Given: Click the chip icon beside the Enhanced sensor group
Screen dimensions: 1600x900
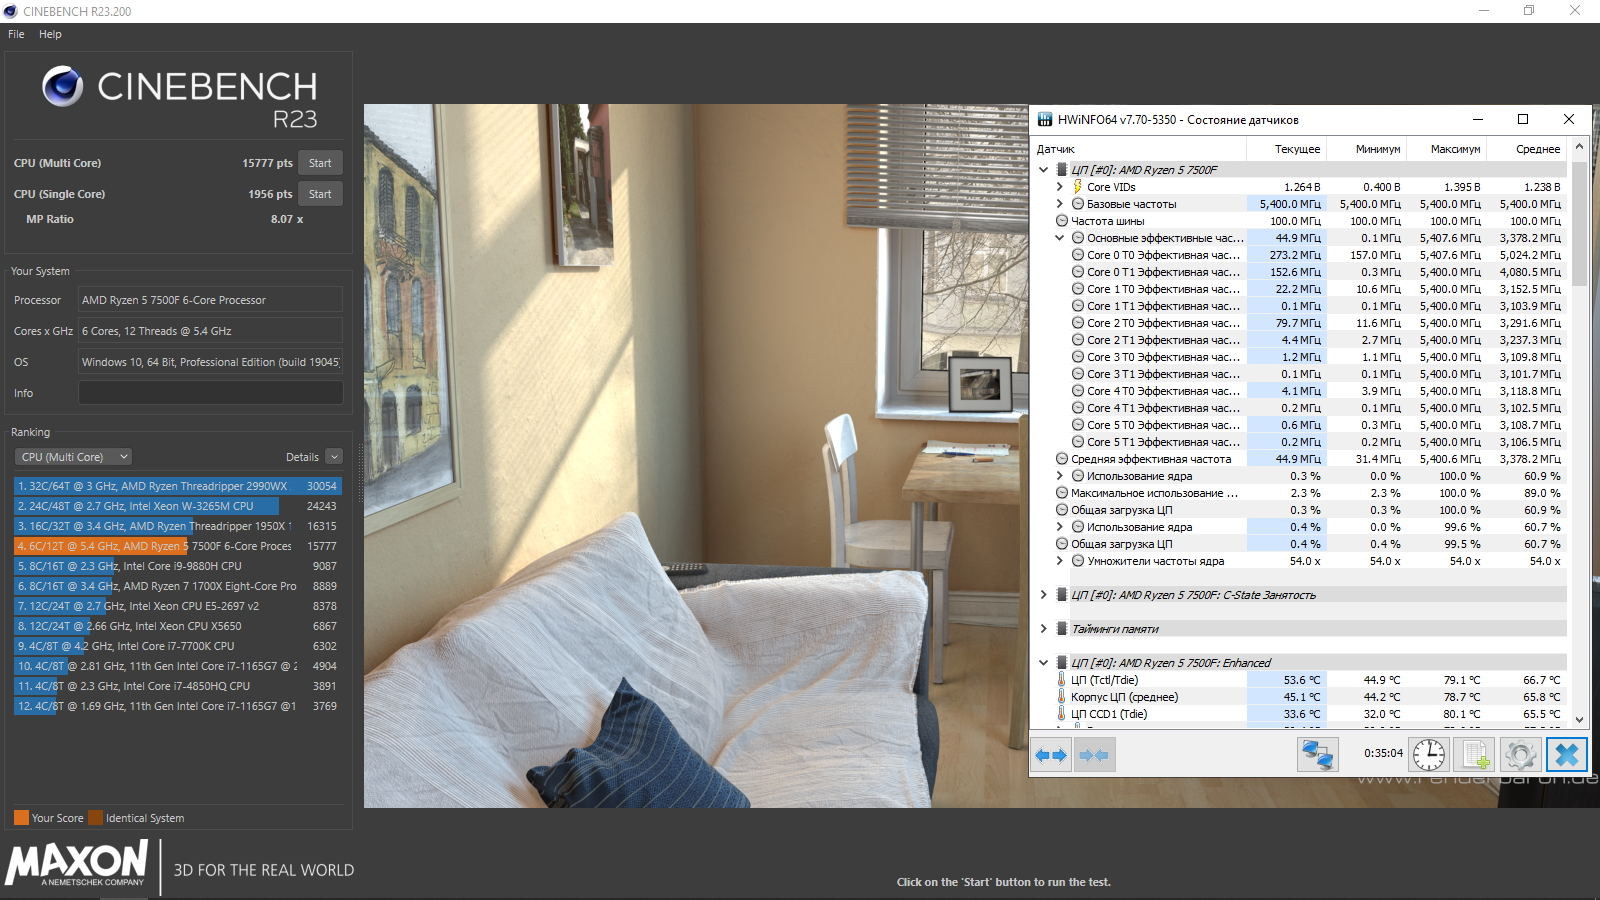Looking at the screenshot, I should pos(1062,663).
